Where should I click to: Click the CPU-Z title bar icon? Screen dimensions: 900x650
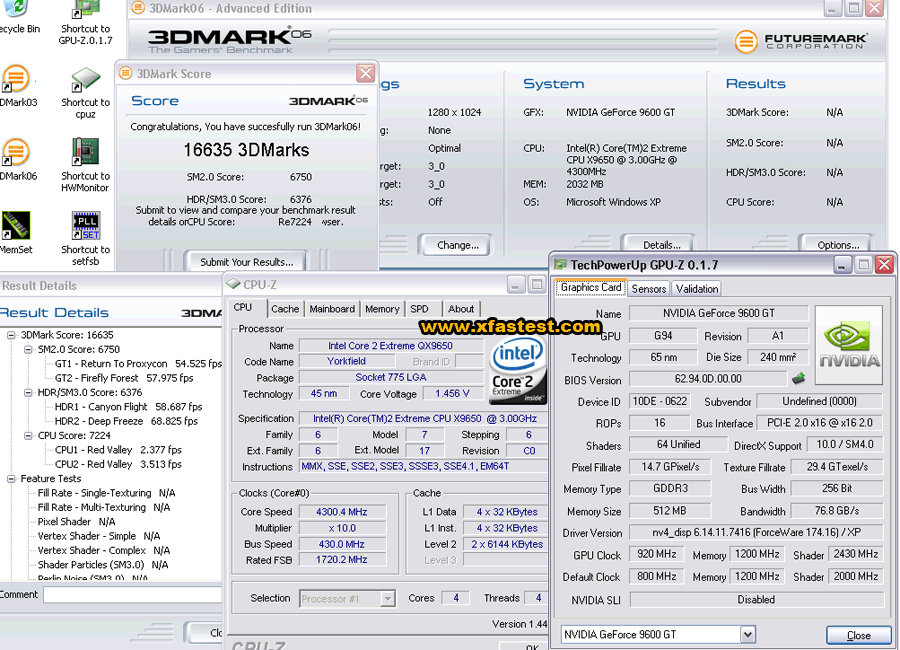[x=234, y=284]
